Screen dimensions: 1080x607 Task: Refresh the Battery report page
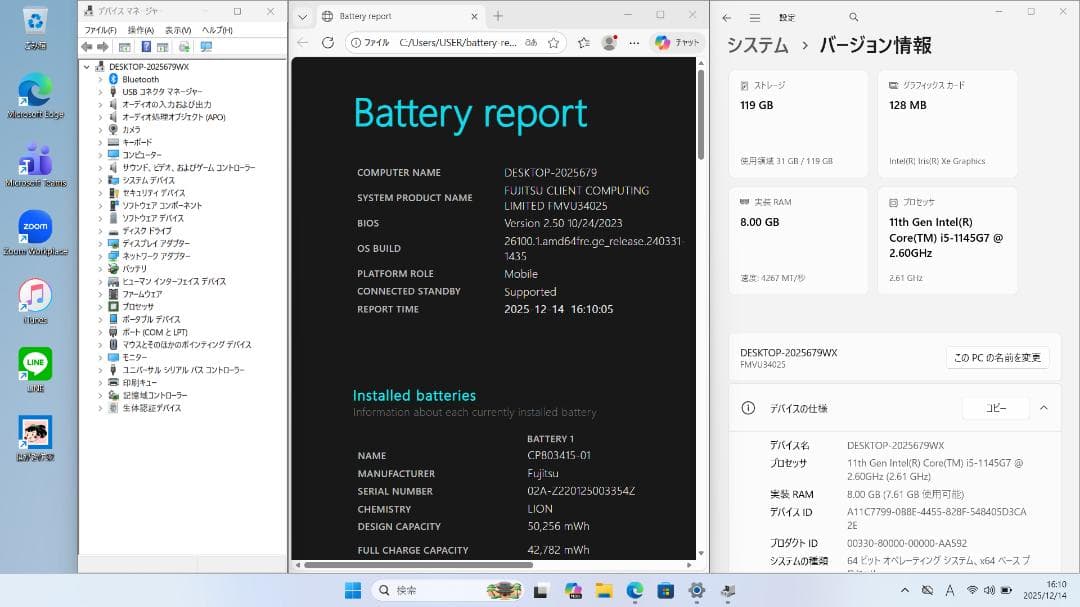[328, 43]
